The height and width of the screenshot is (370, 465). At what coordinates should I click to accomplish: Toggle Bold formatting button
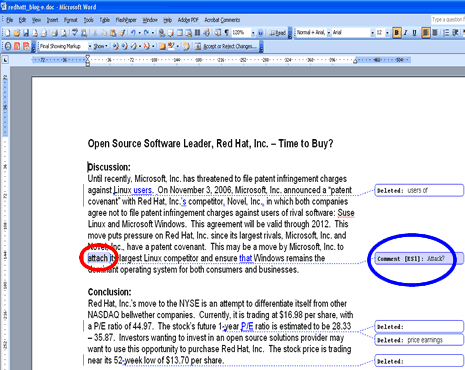397,33
